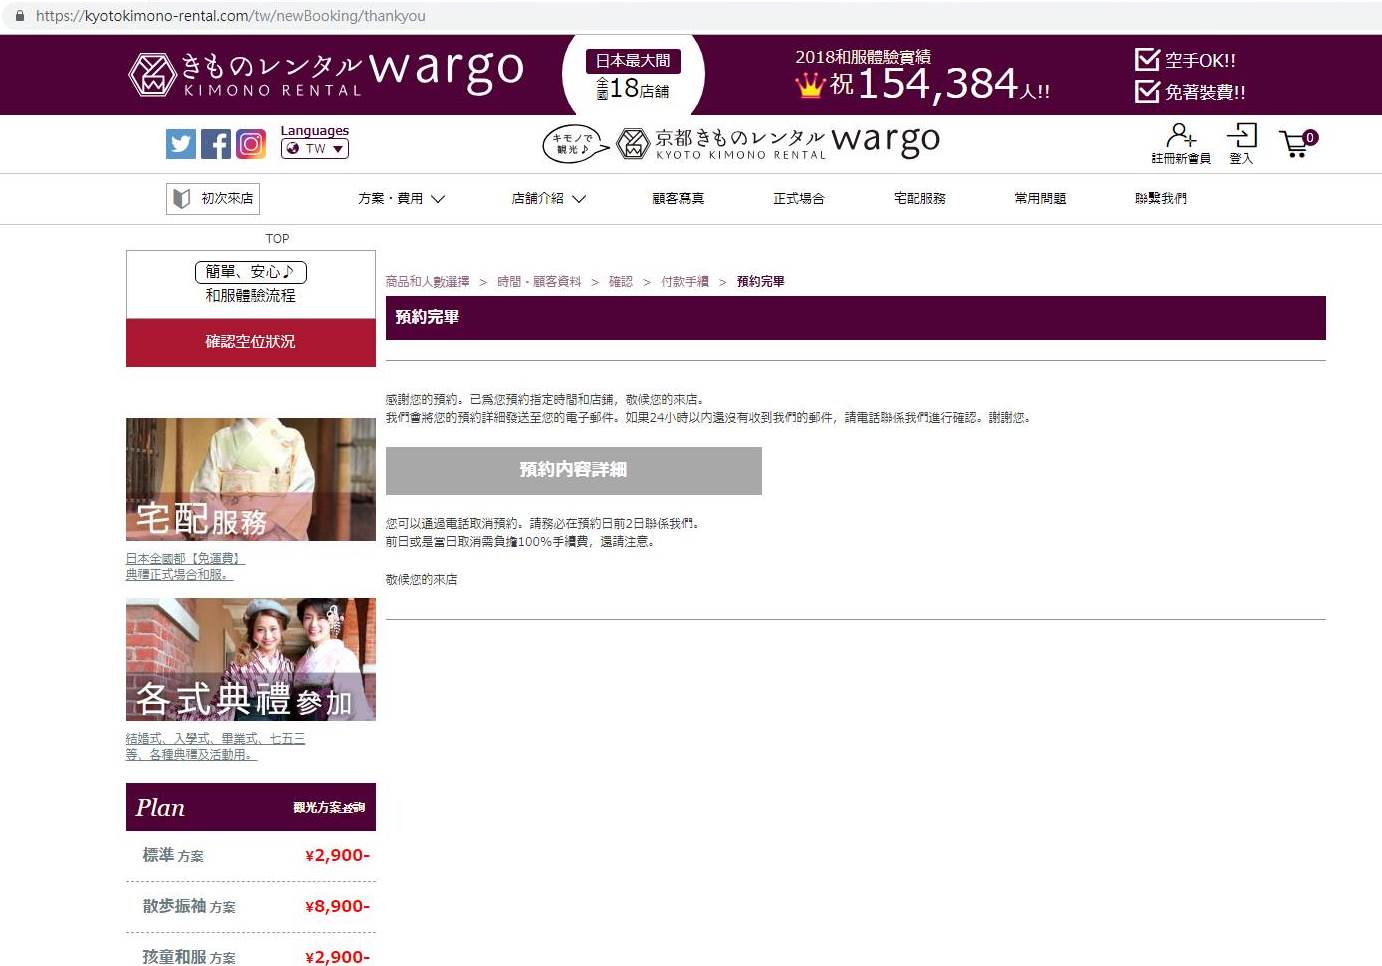Open the 宅配服務 menu item
This screenshot has width=1382, height=966.
click(920, 198)
